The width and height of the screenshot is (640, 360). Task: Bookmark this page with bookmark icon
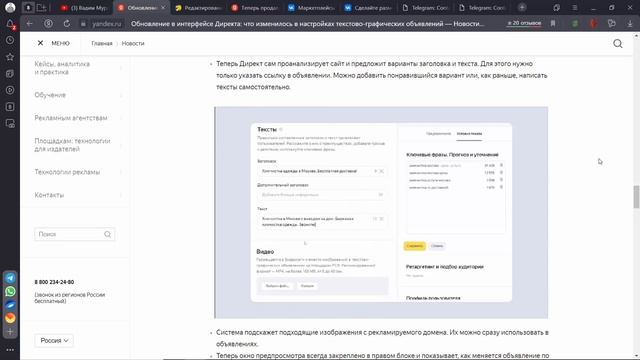[x=553, y=24]
